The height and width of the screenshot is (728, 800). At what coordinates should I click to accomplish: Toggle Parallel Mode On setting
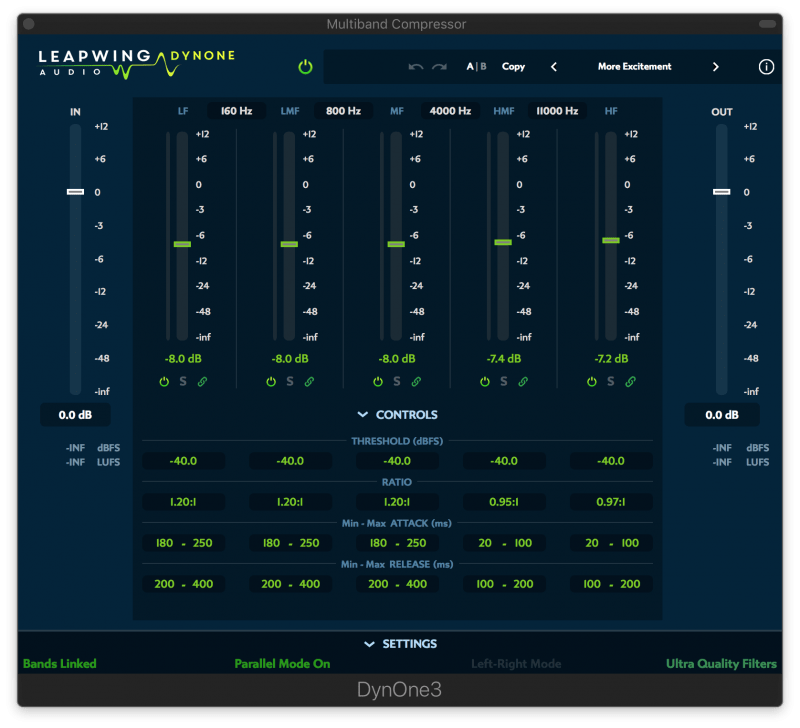pyautogui.click(x=282, y=663)
